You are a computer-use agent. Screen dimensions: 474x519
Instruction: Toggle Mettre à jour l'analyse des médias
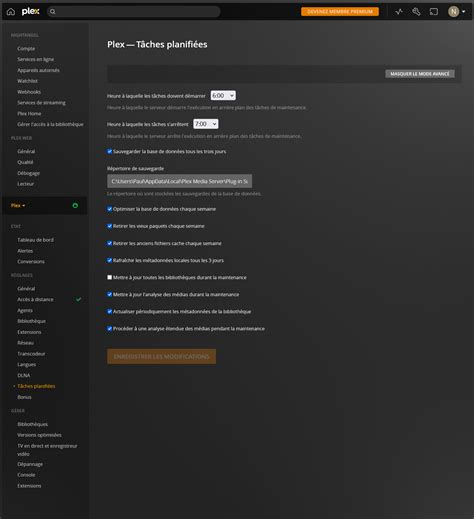110,294
